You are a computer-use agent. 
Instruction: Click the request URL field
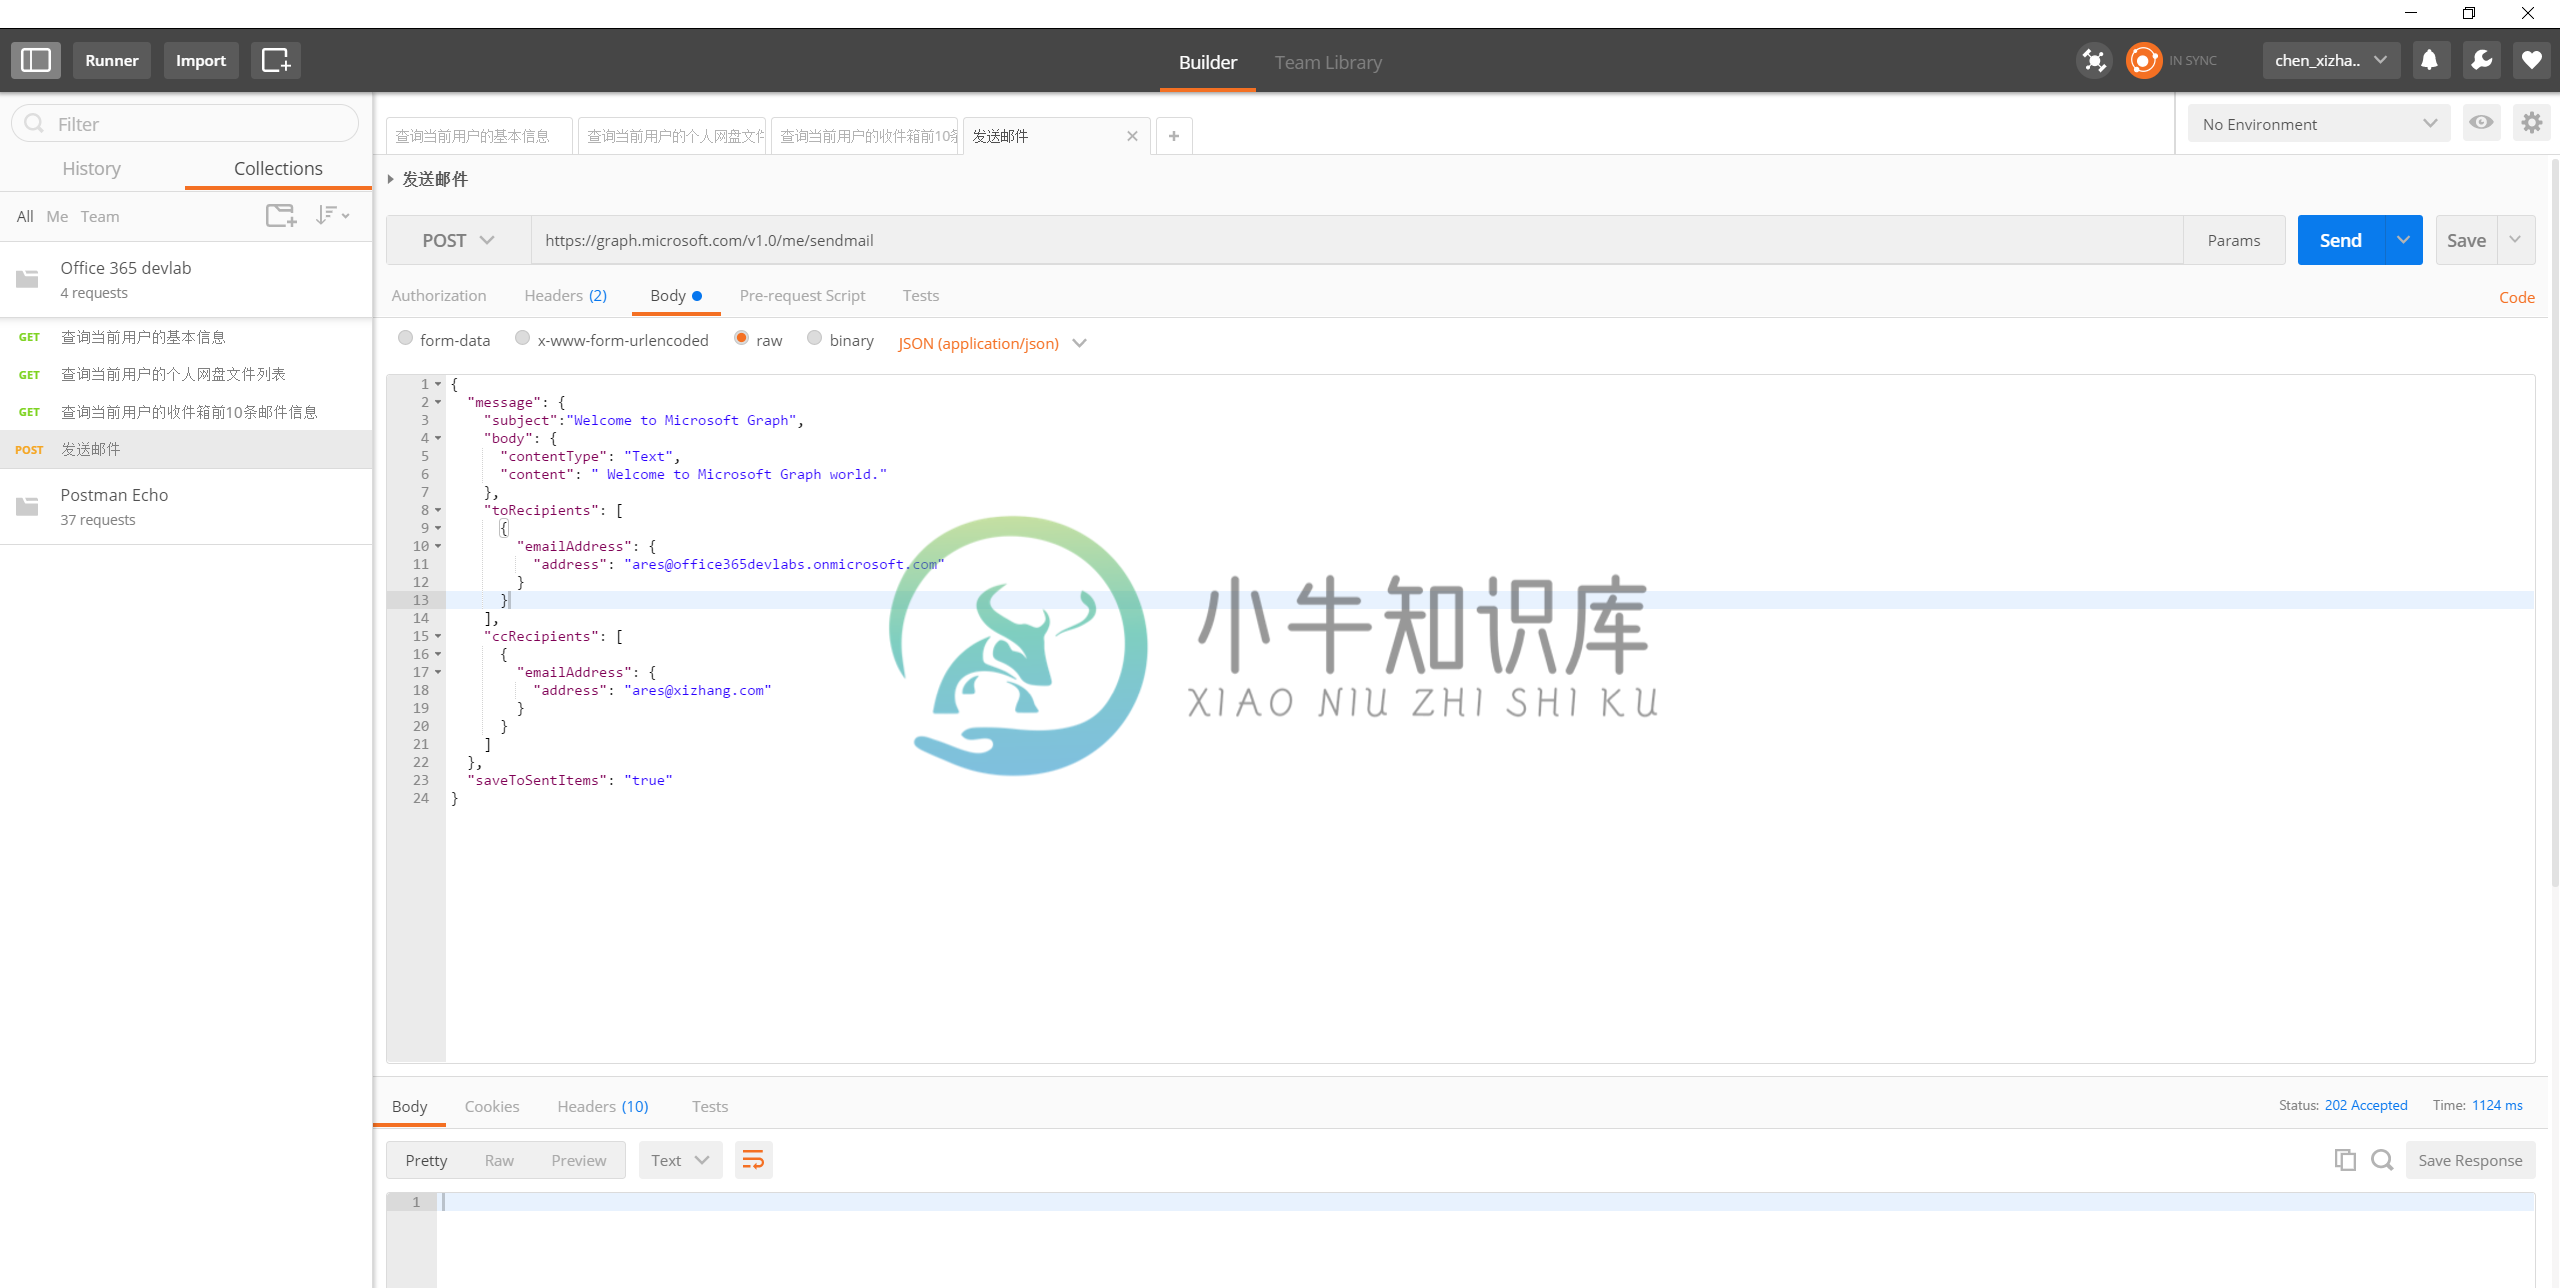click(x=1357, y=240)
